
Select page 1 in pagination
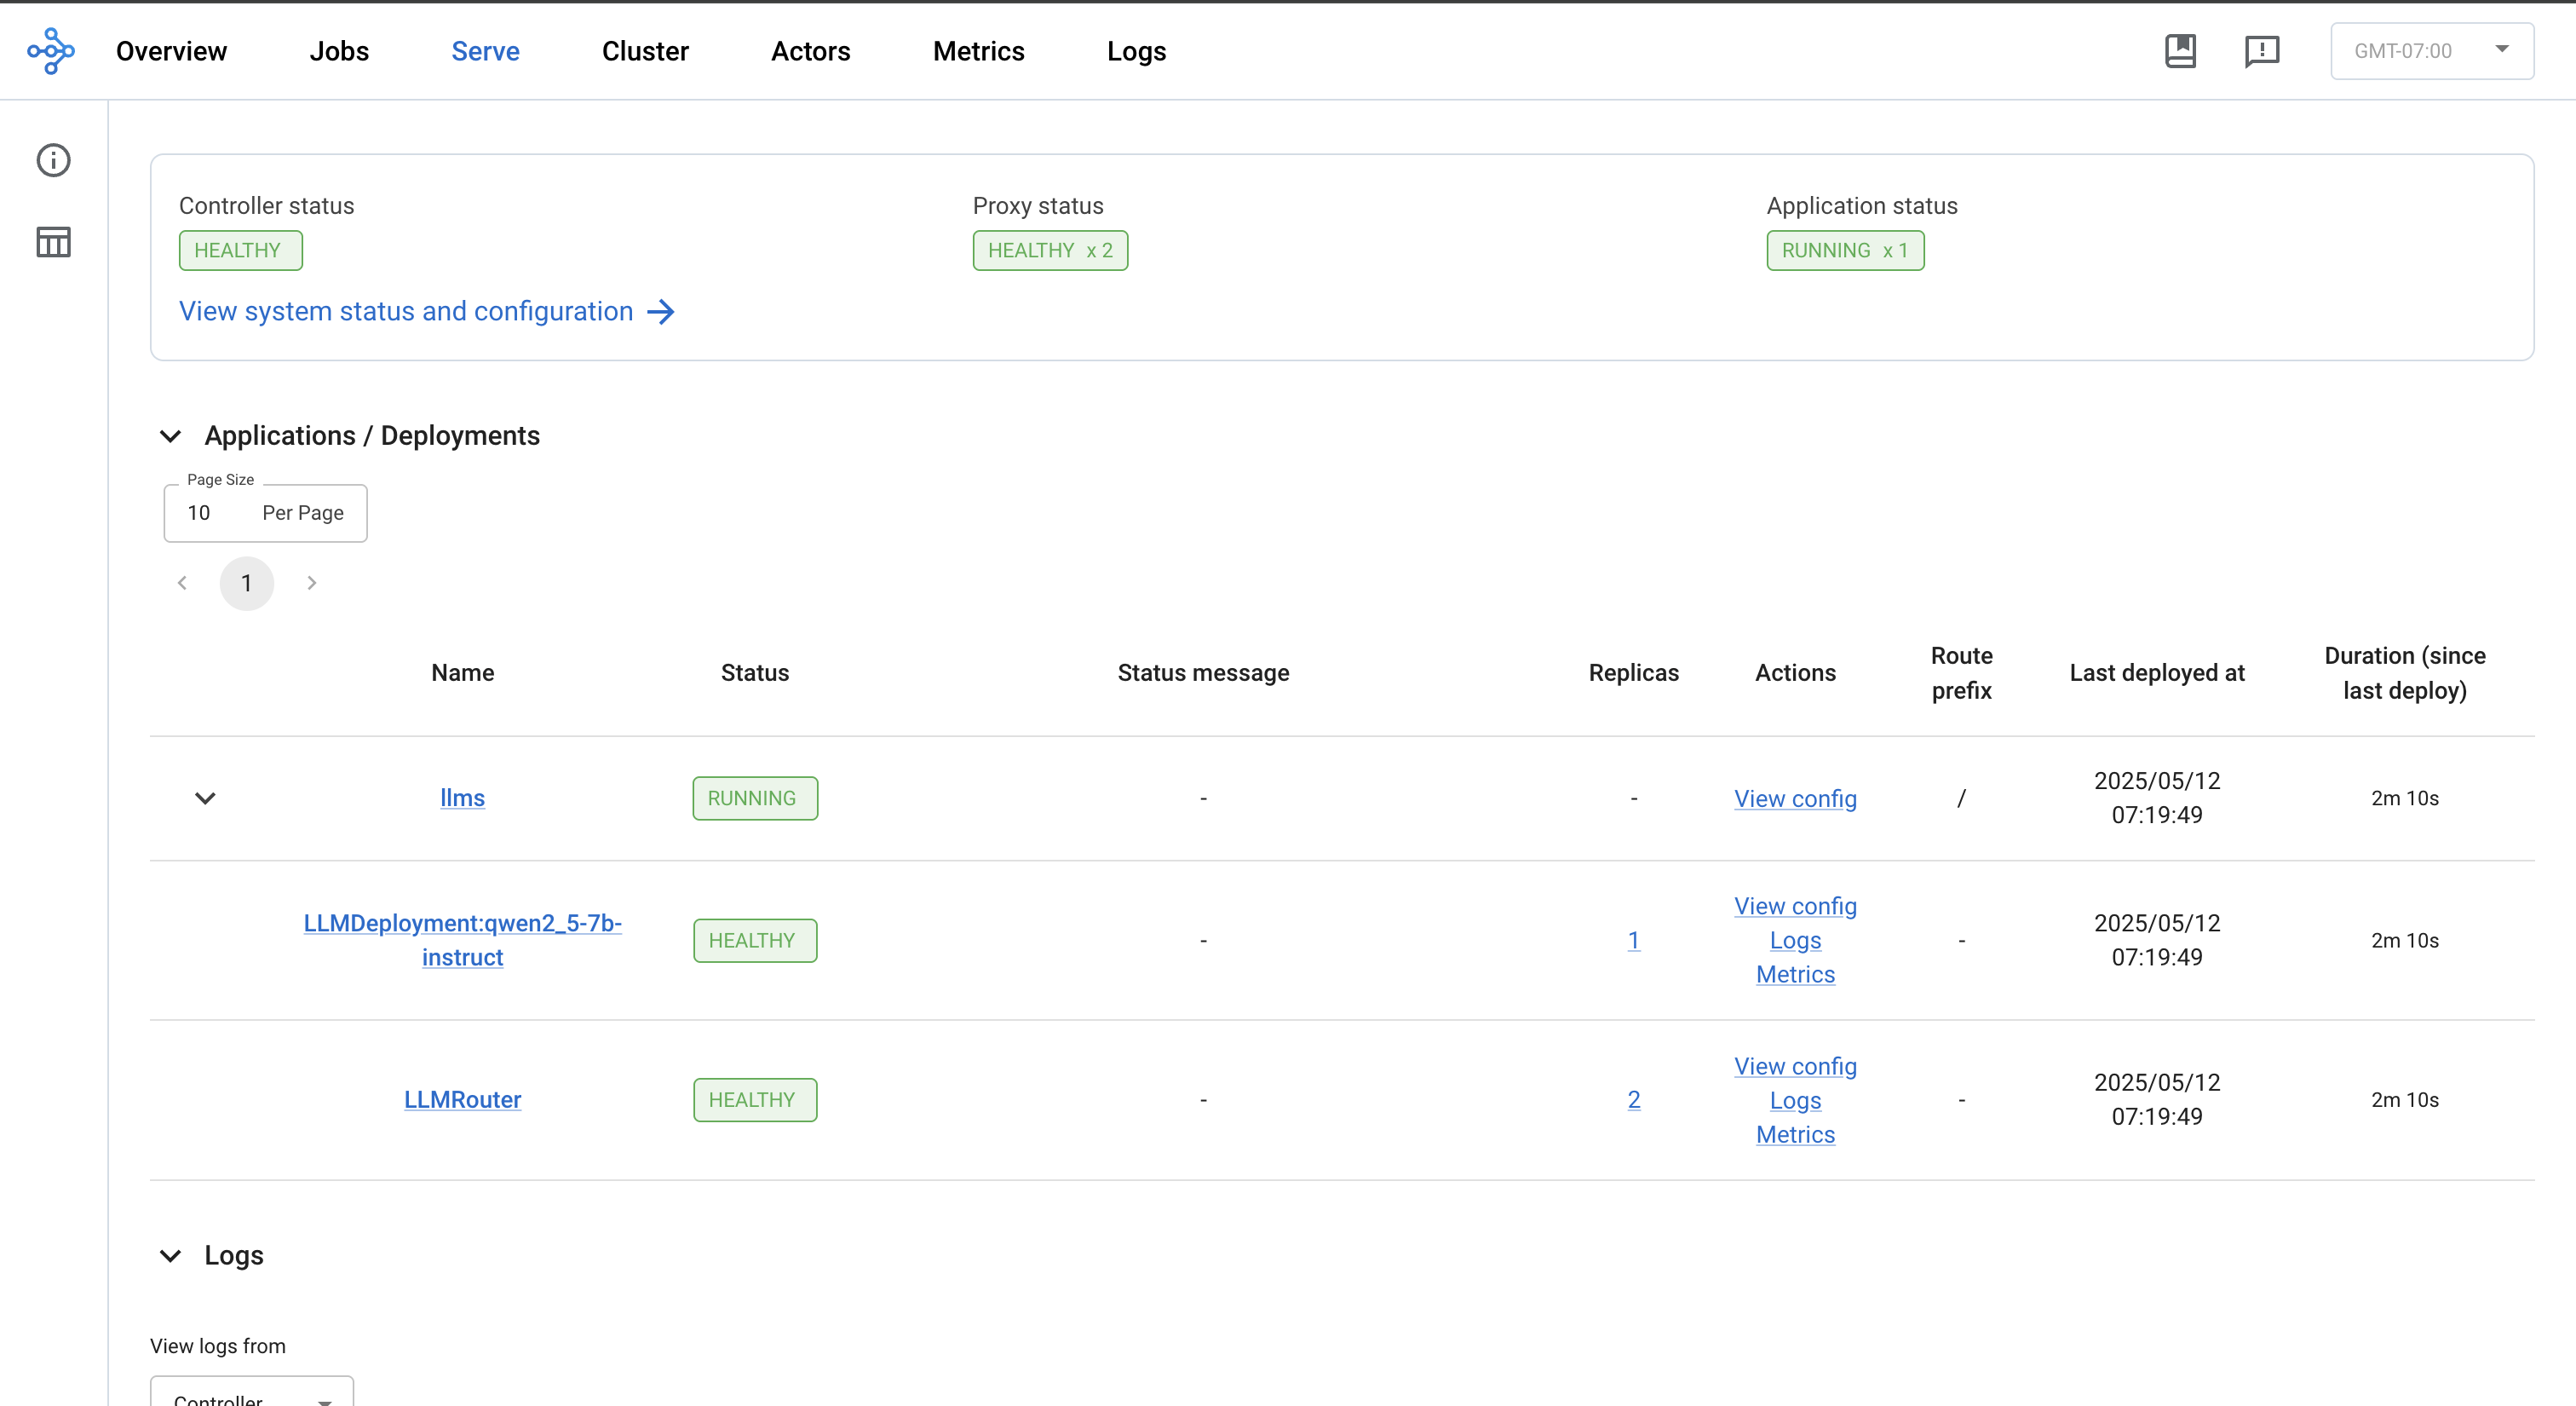tap(246, 583)
